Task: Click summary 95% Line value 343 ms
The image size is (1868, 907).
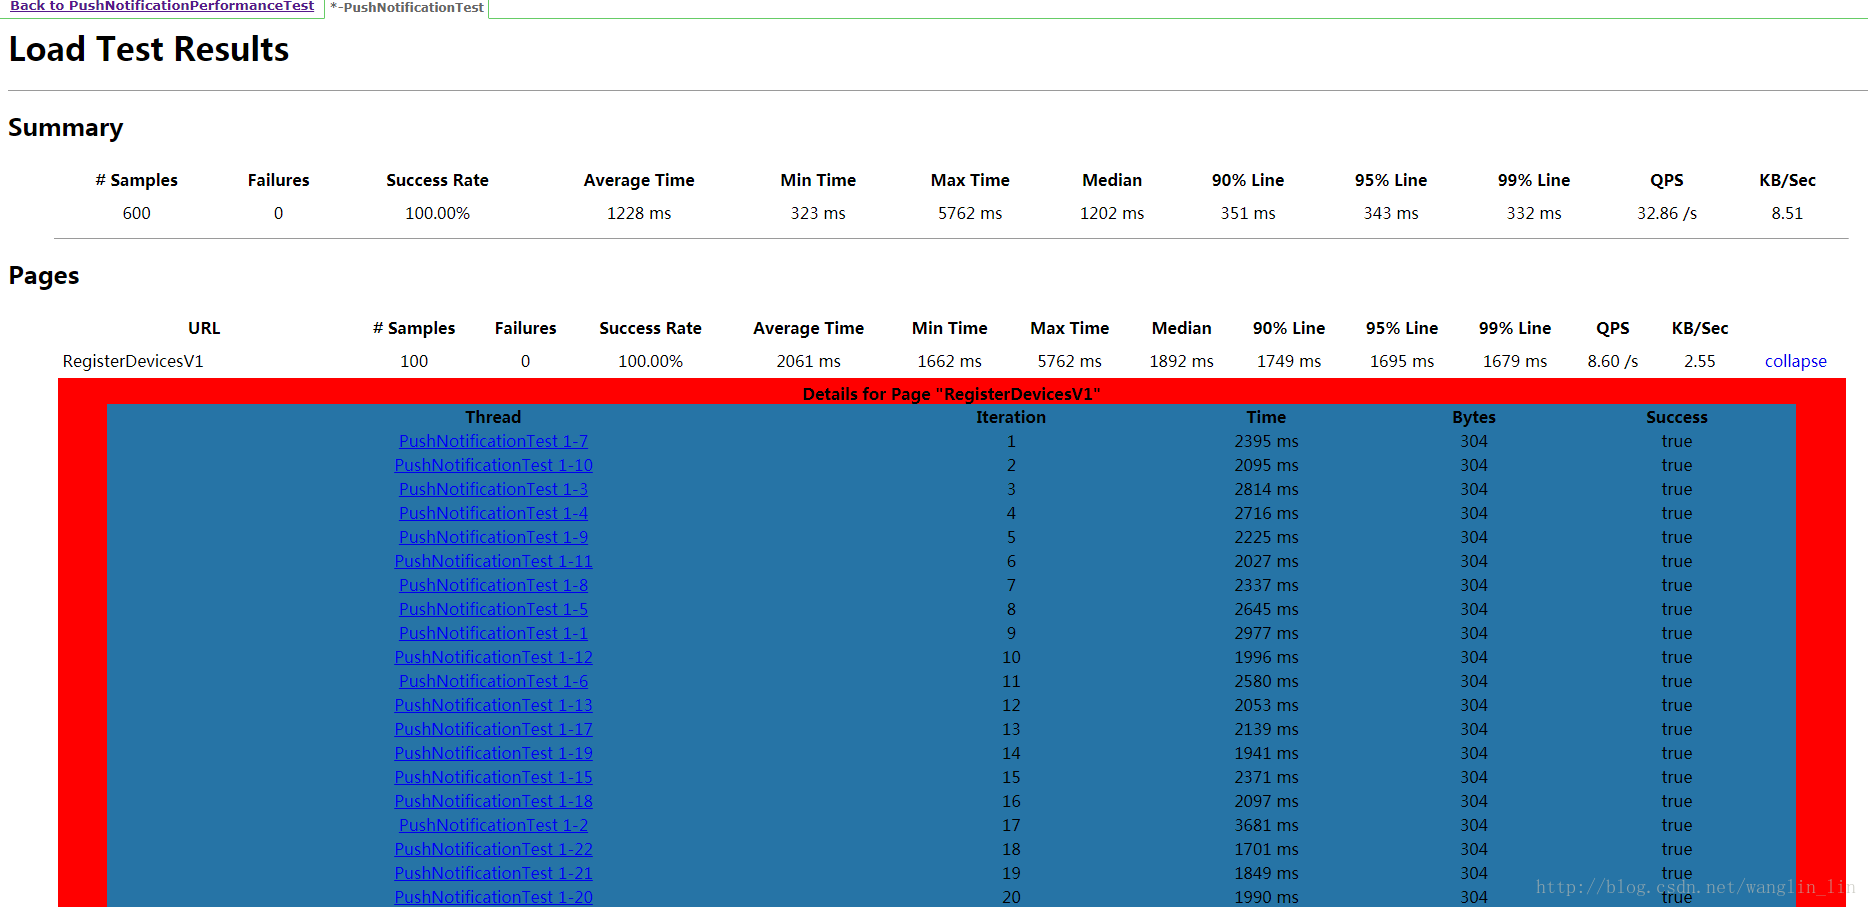Action: click(x=1391, y=213)
